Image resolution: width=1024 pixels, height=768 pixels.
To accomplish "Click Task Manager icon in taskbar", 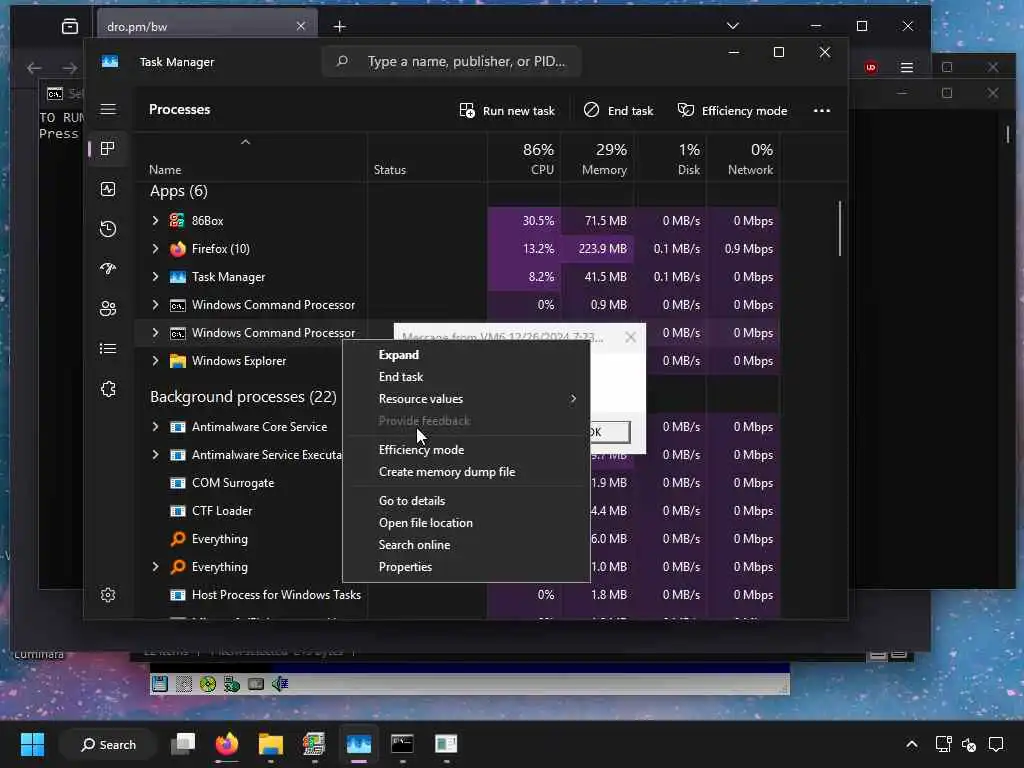I will [359, 744].
